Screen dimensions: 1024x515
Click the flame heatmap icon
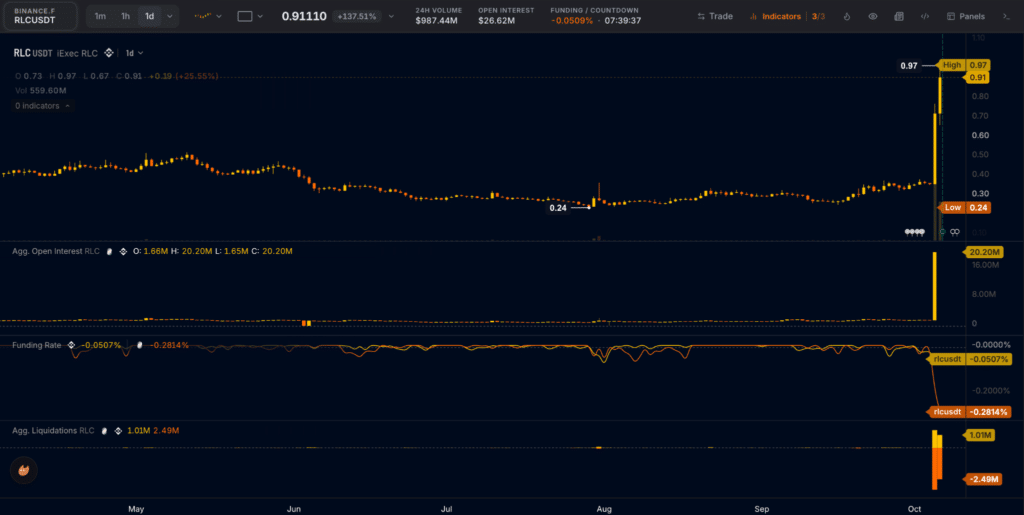pos(846,16)
